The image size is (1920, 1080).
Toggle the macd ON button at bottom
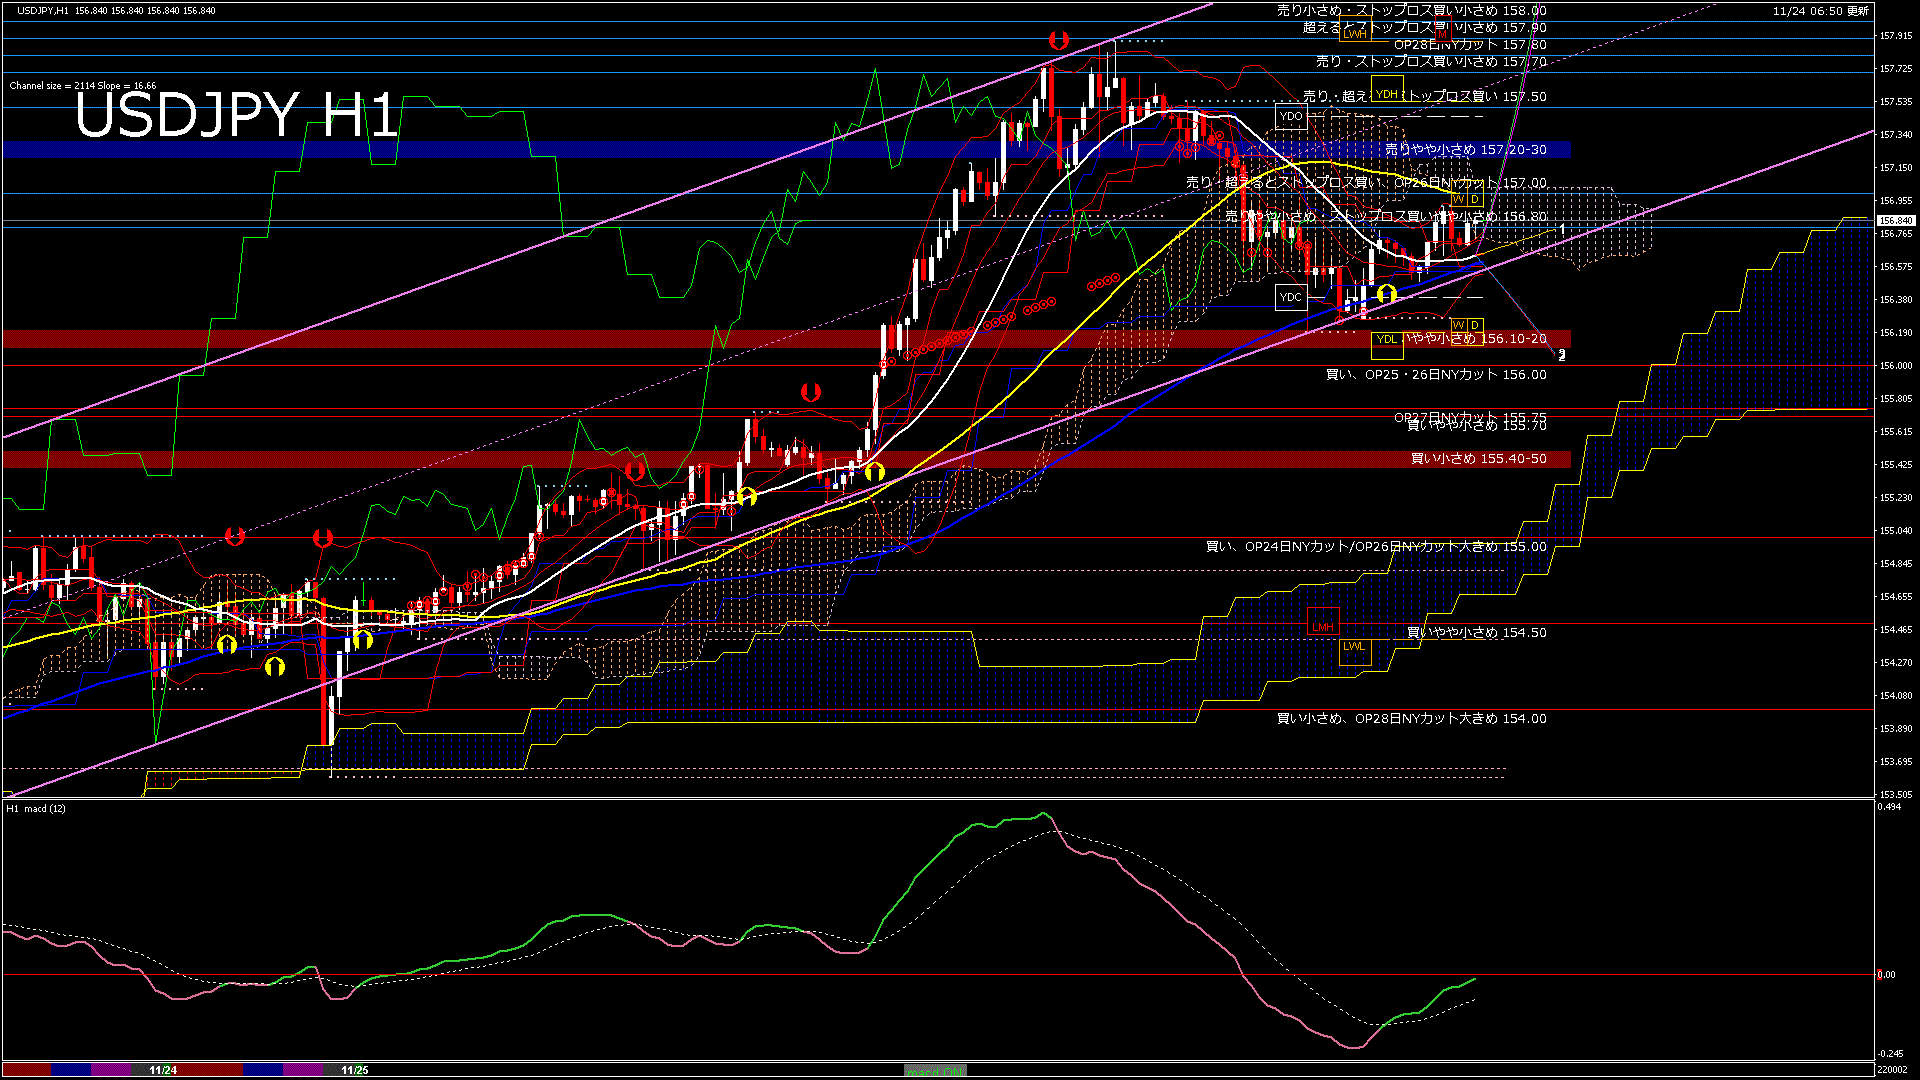click(x=935, y=1071)
